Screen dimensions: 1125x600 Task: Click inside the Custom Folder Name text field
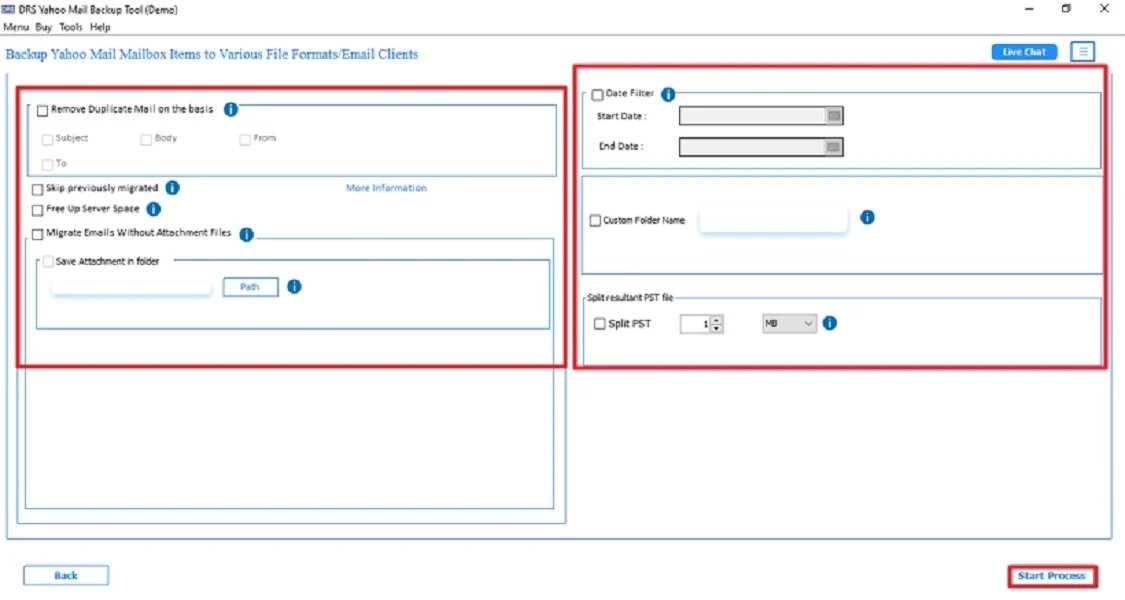[773, 217]
